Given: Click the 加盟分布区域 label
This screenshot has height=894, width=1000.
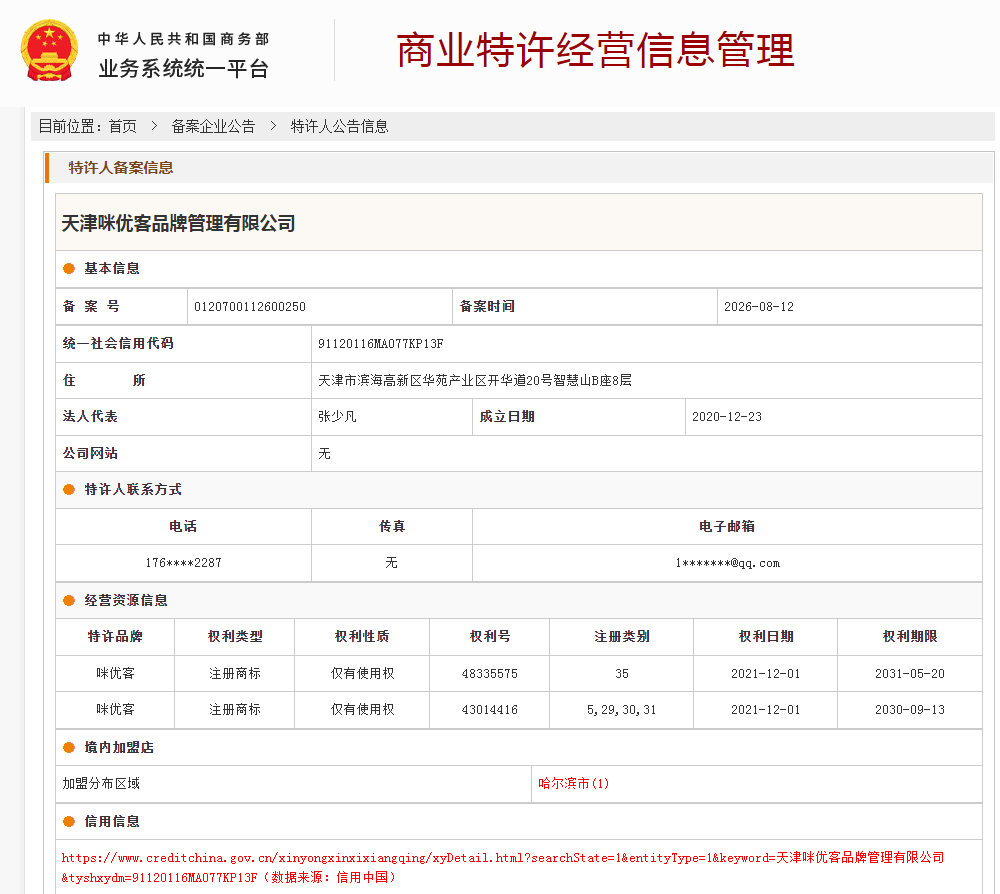Looking at the screenshot, I should coord(101,783).
